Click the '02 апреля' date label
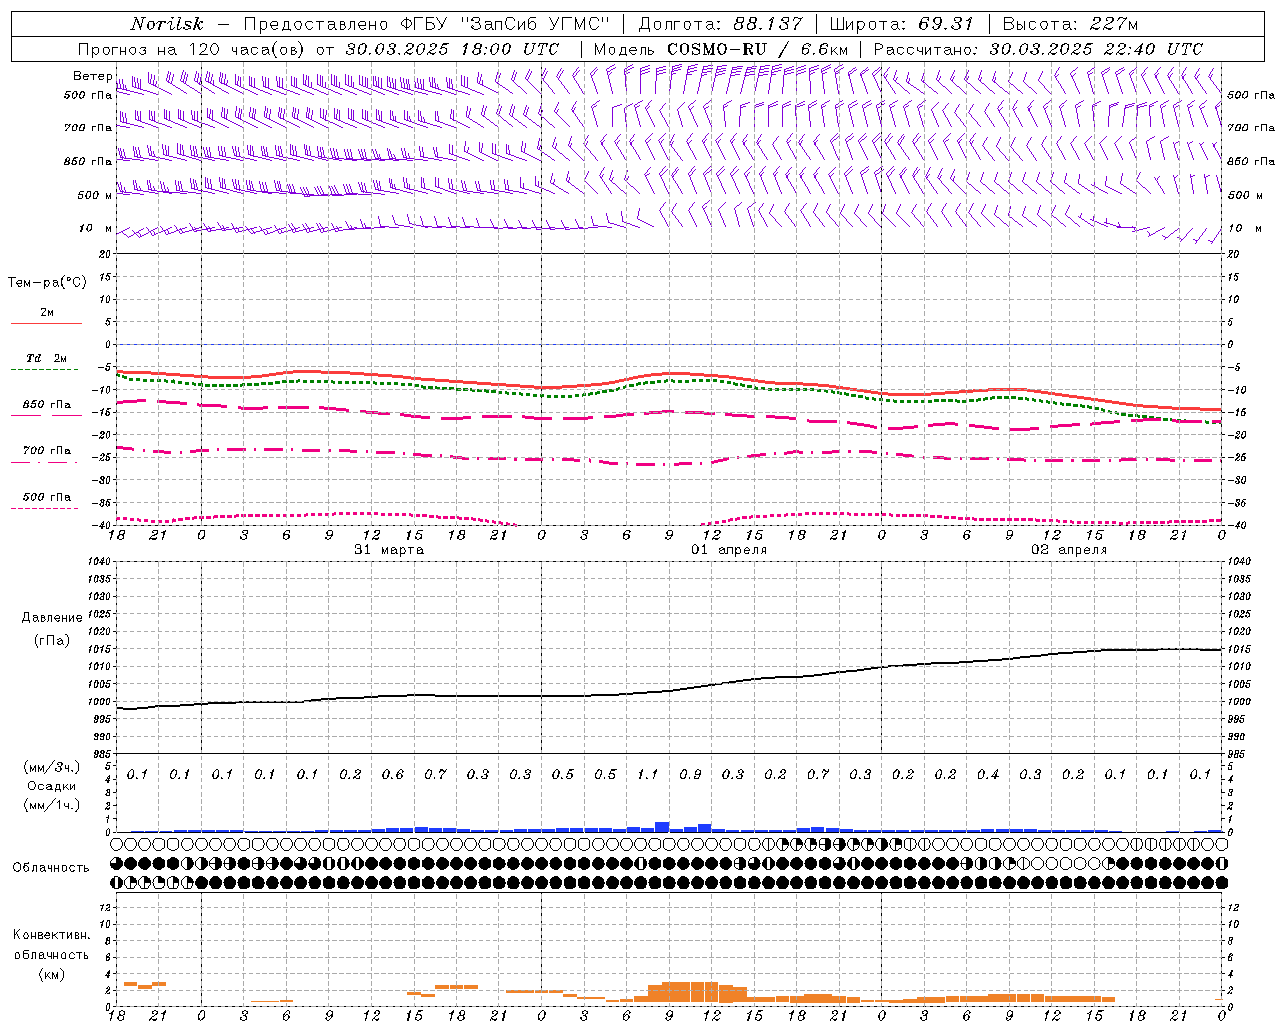 1069,550
